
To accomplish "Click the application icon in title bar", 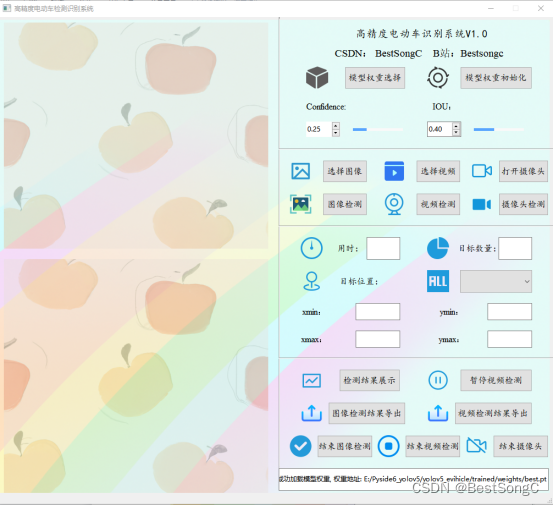I will pos(7,8).
